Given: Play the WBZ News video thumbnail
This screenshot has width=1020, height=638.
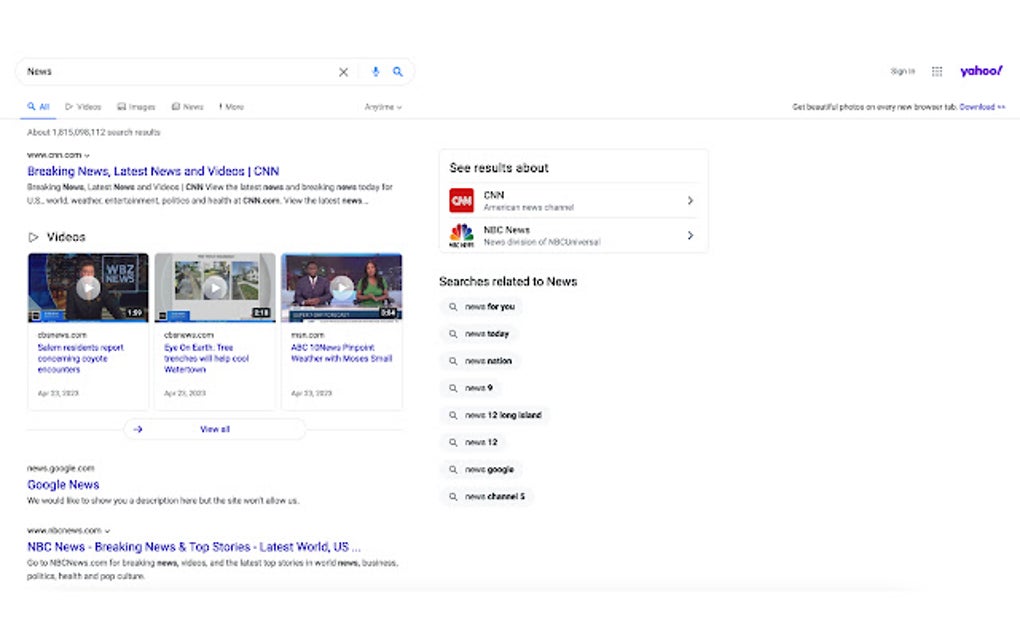Looking at the screenshot, I should pyautogui.click(x=88, y=288).
